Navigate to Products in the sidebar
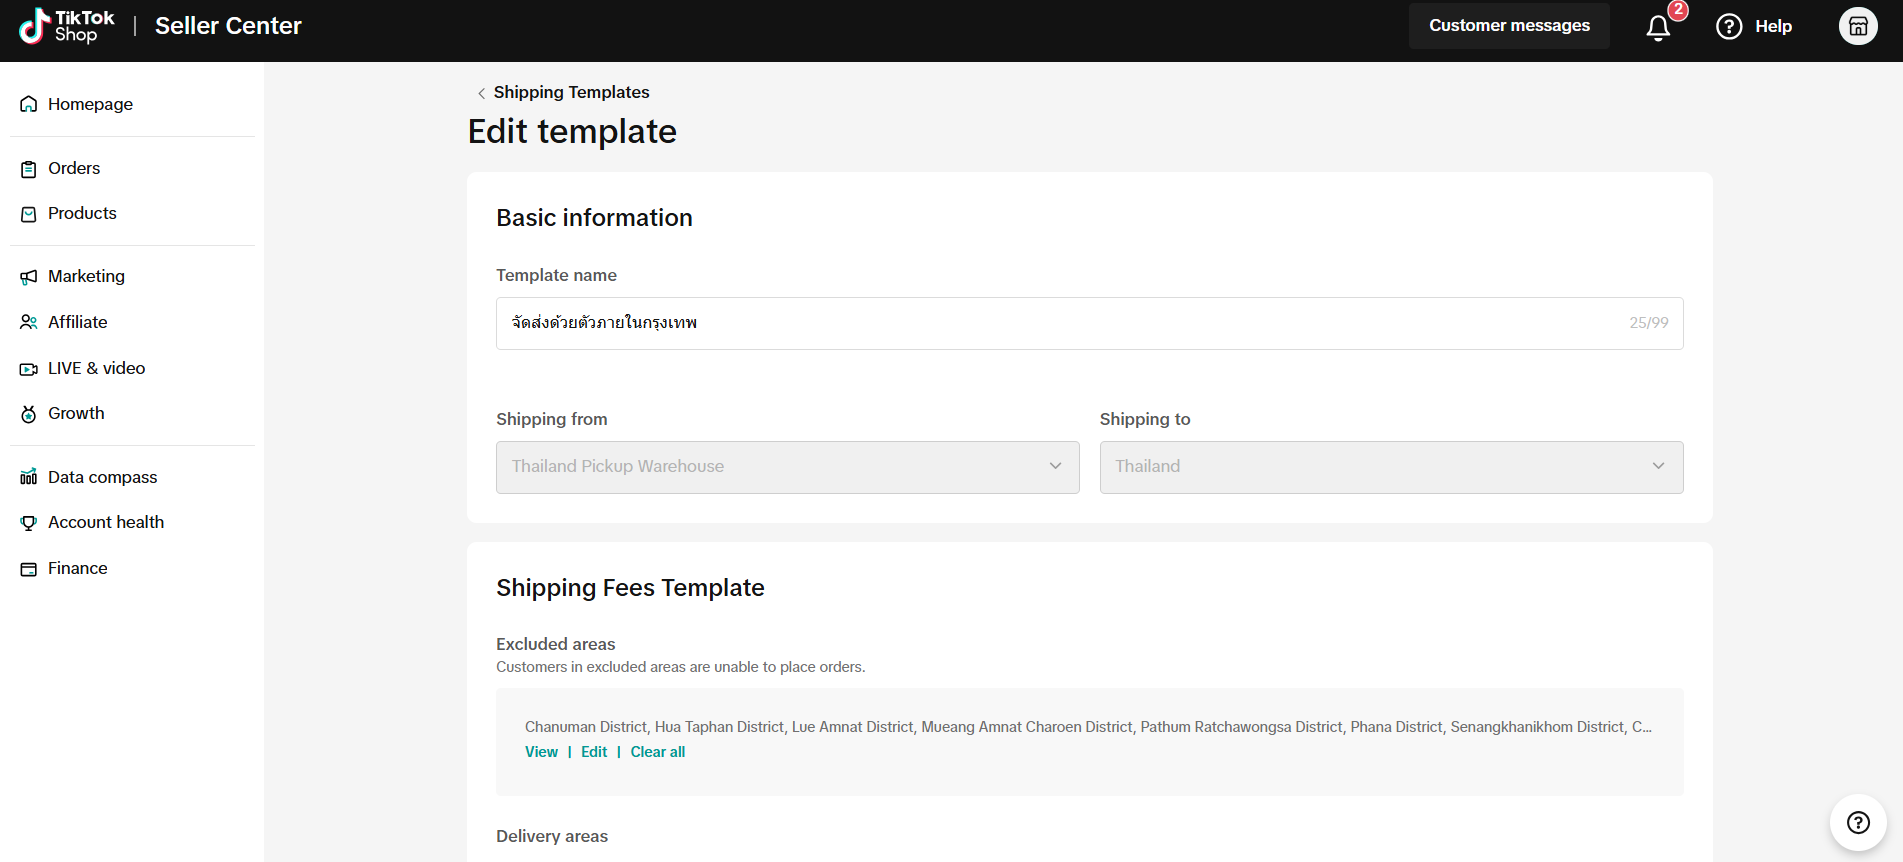The image size is (1903, 862). [x=82, y=213]
